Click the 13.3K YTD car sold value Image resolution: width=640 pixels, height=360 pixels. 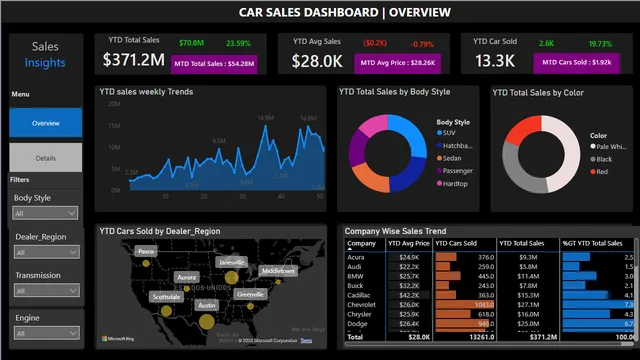(495, 61)
